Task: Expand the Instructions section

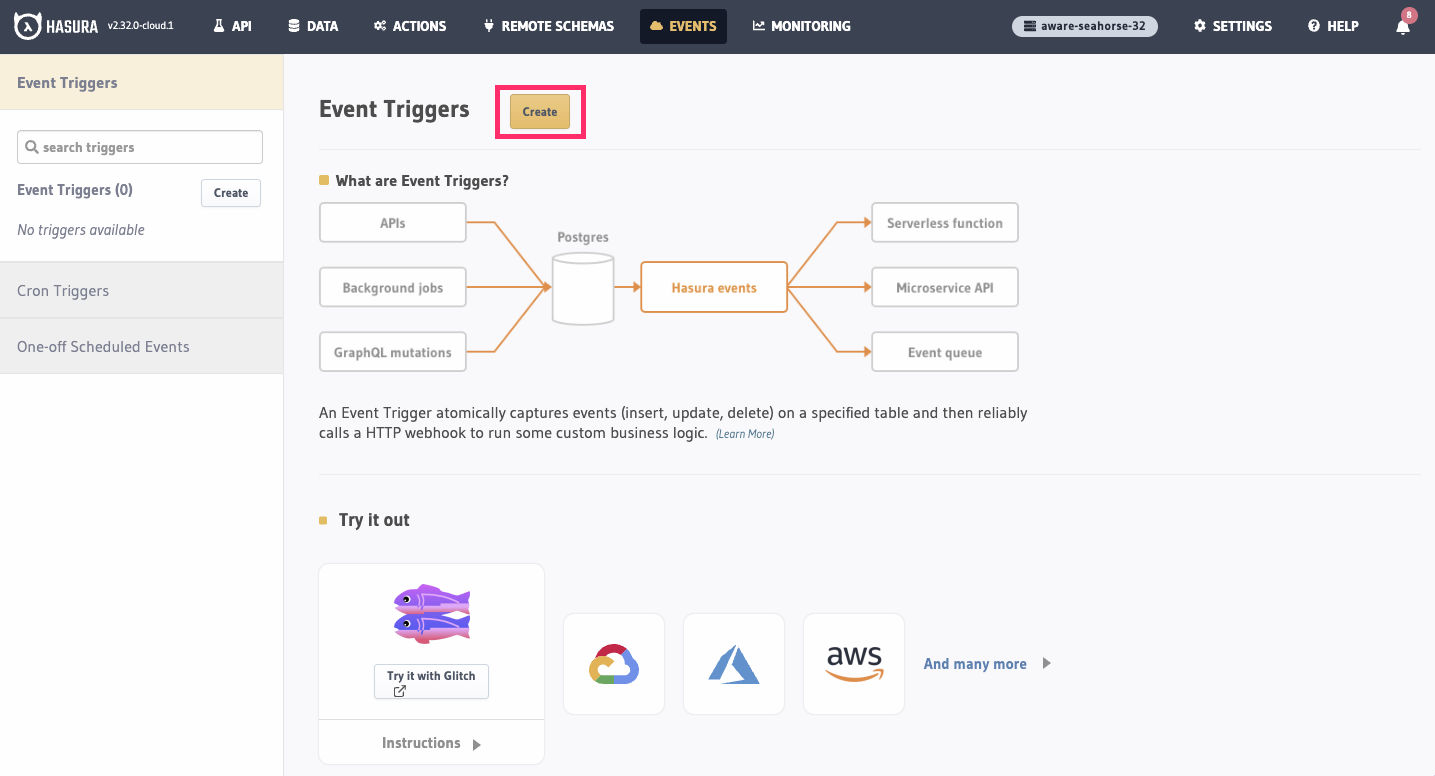Action: pyautogui.click(x=431, y=743)
